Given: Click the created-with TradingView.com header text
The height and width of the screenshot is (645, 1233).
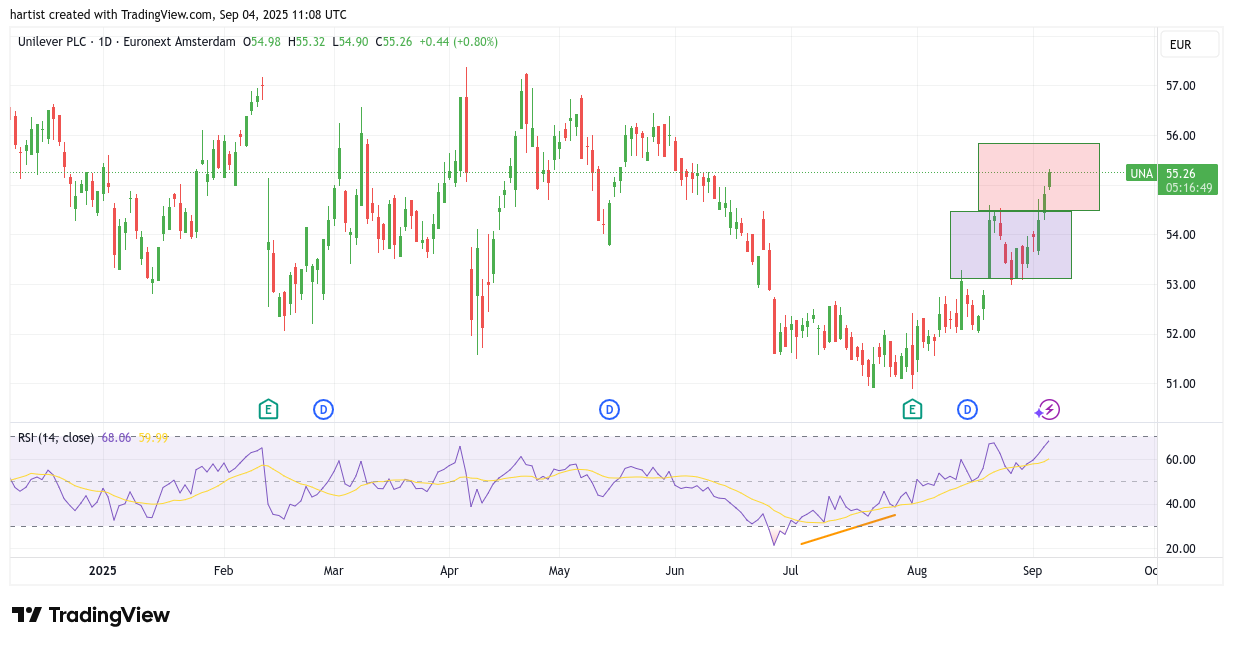Looking at the screenshot, I should pos(178,14).
